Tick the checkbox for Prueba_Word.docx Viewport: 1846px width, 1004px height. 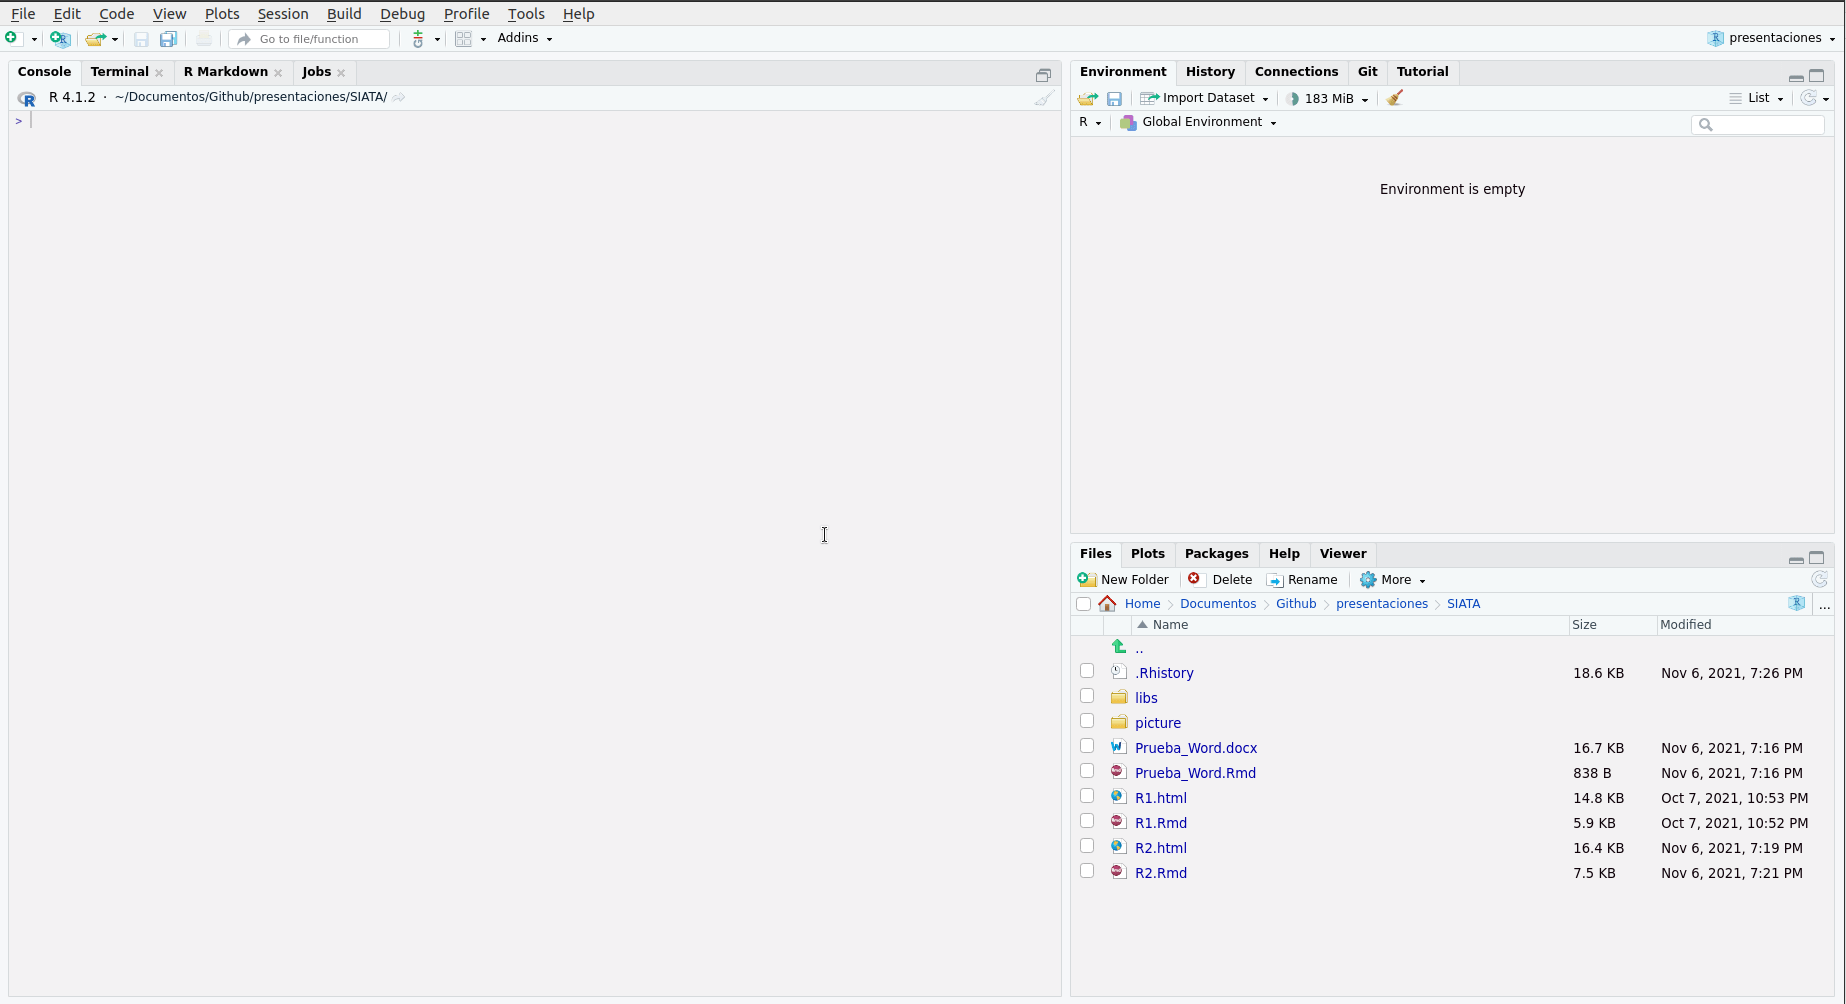pyautogui.click(x=1087, y=746)
